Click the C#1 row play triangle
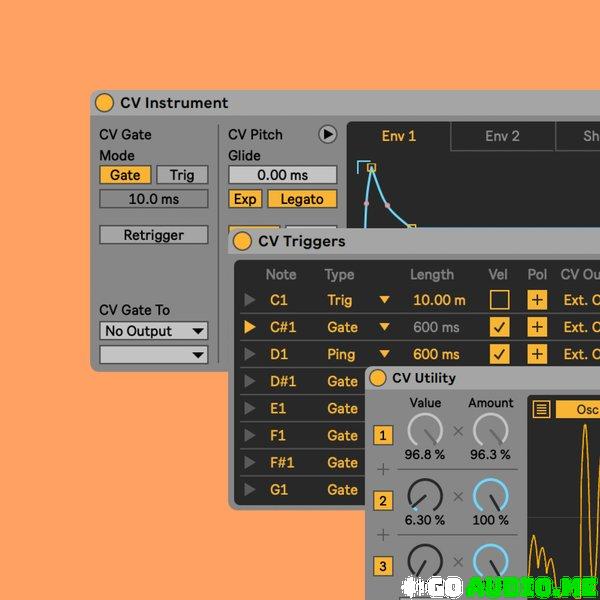Screen dimensions: 600x600 pos(249,327)
